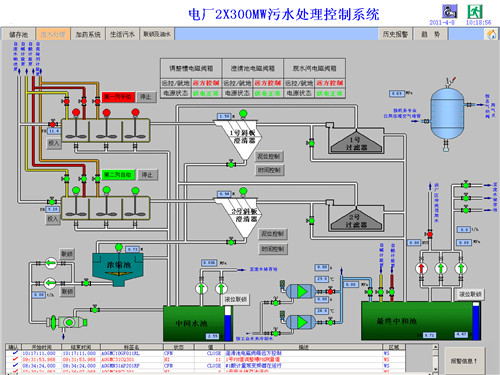This screenshot has width=500, height=375.
Task: Click the home icon in the tab bar
Action: coord(491,34)
